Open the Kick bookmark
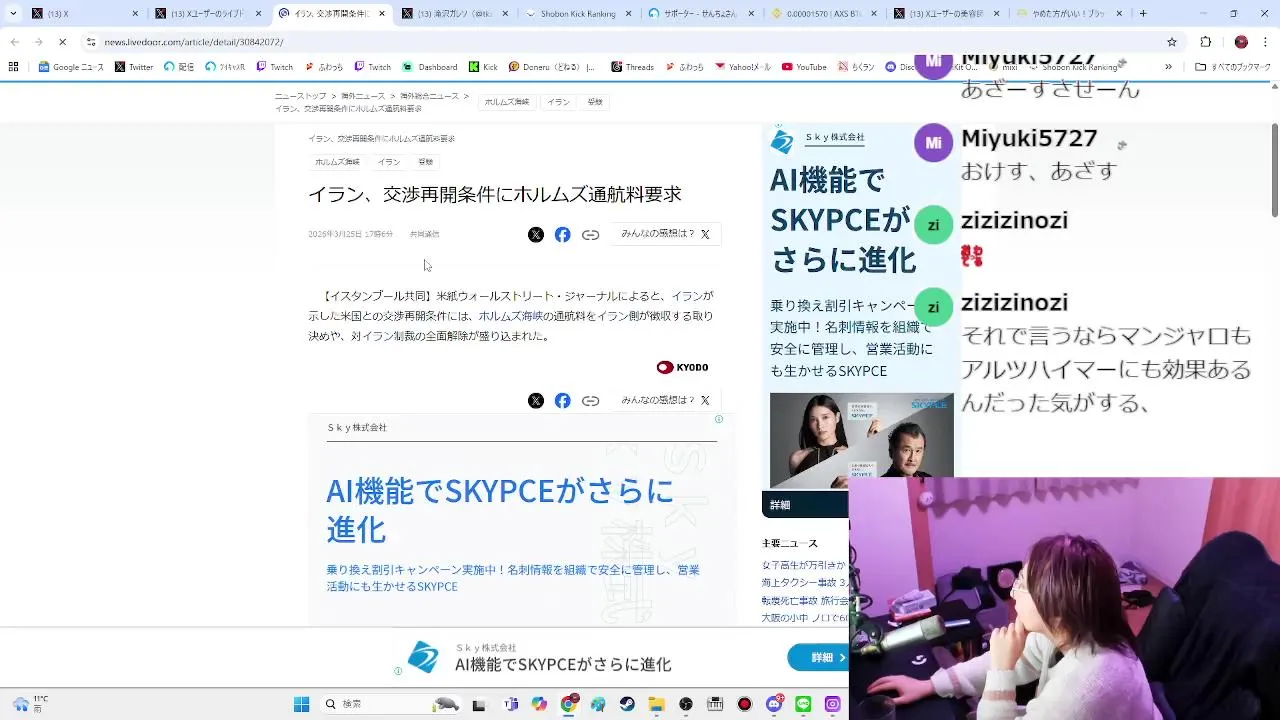The image size is (1280, 720). coord(483,67)
